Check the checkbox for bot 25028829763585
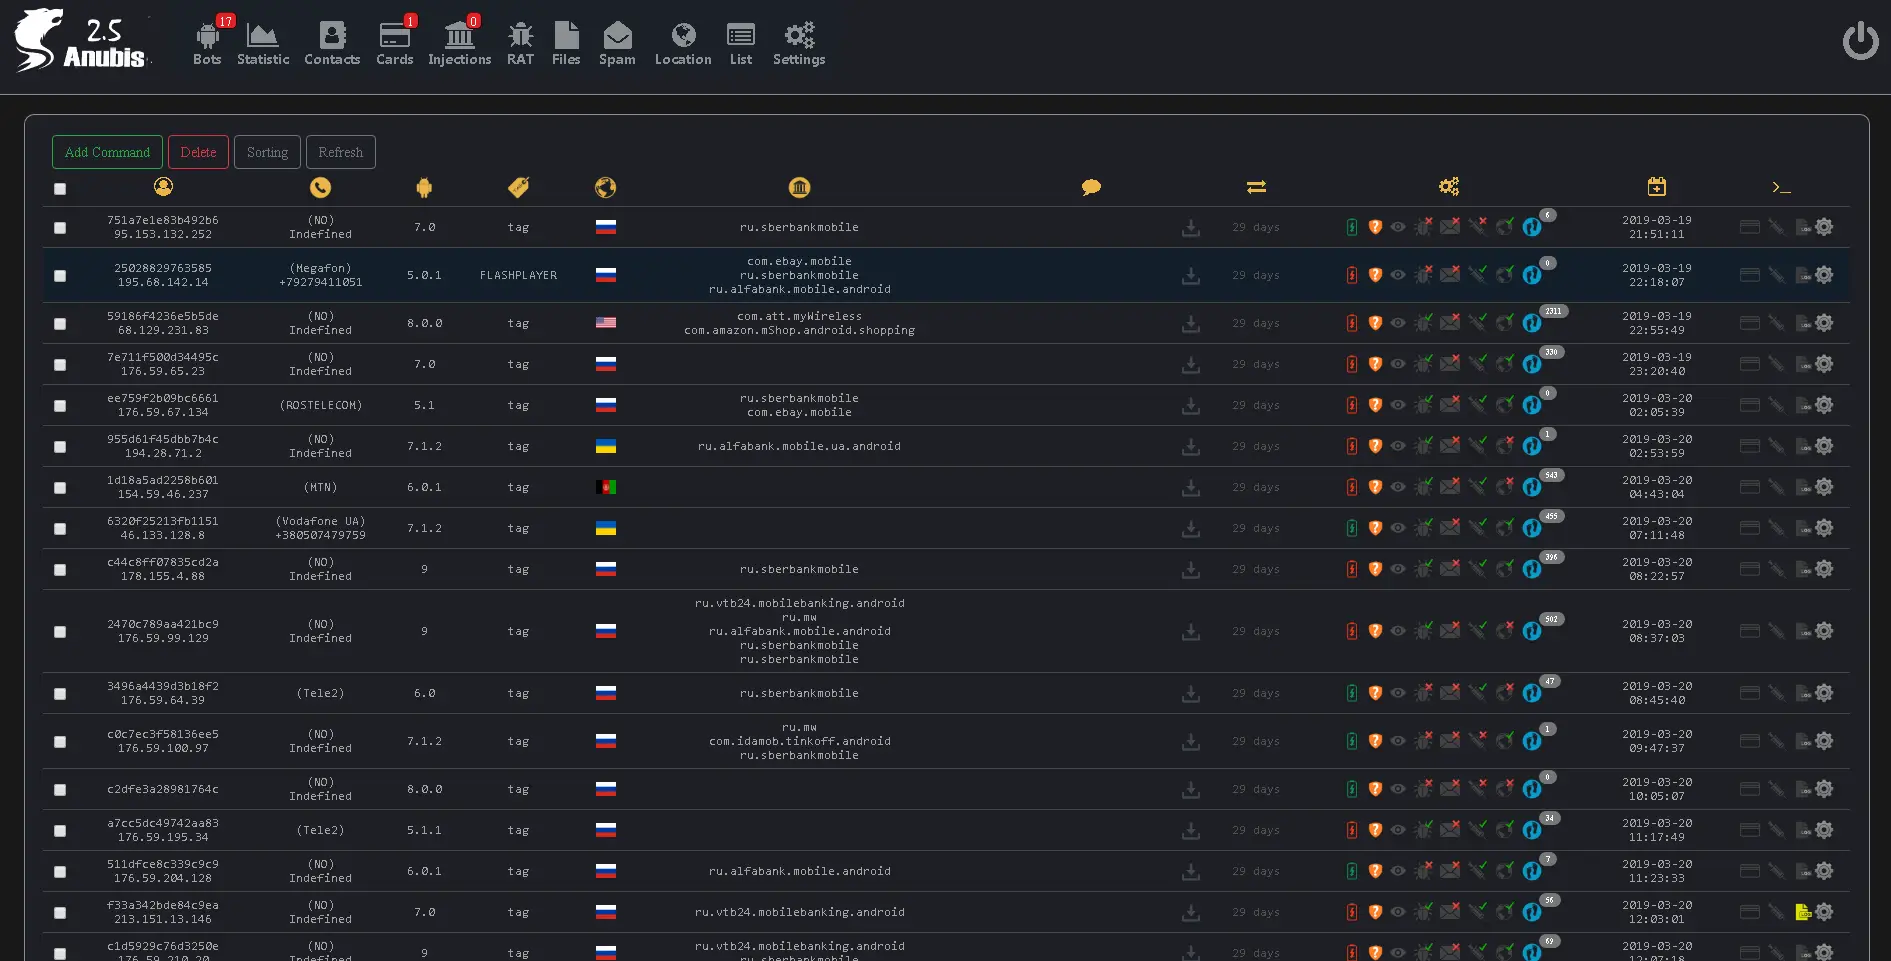1891x961 pixels. tap(60, 275)
